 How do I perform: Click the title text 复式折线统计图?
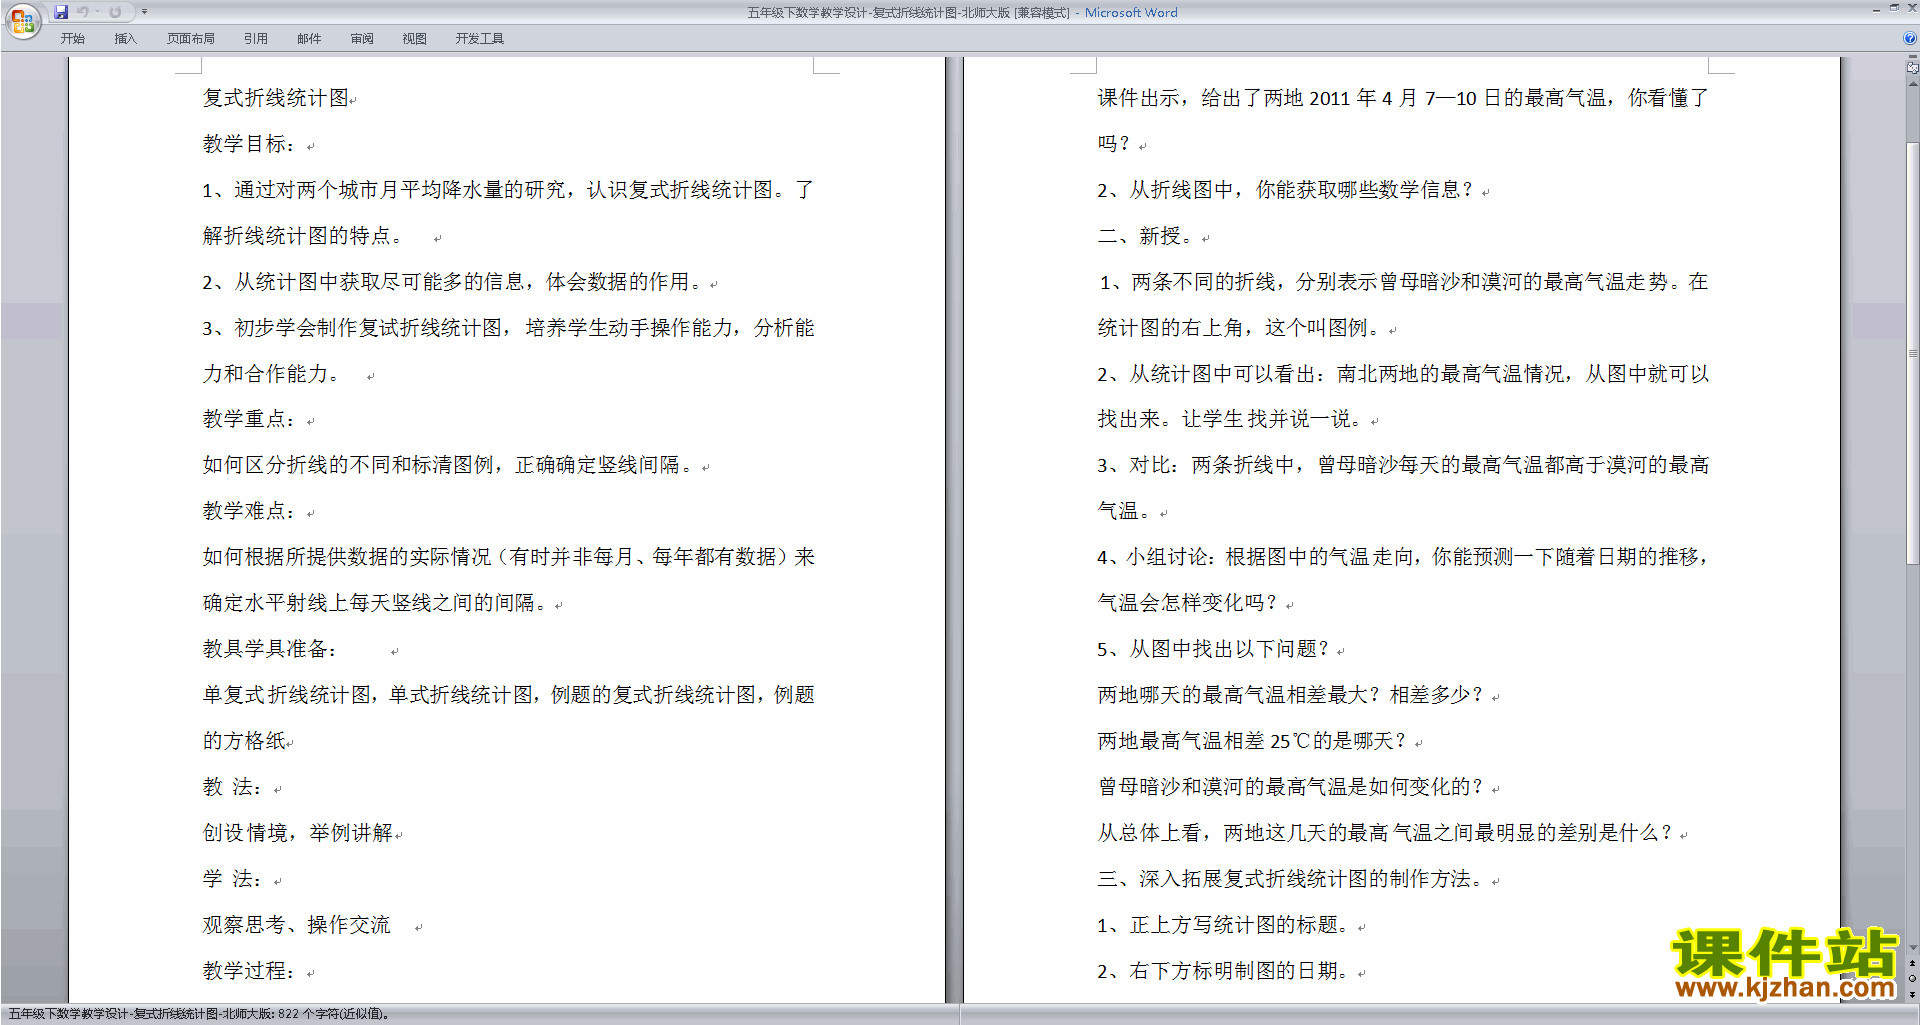(x=276, y=98)
